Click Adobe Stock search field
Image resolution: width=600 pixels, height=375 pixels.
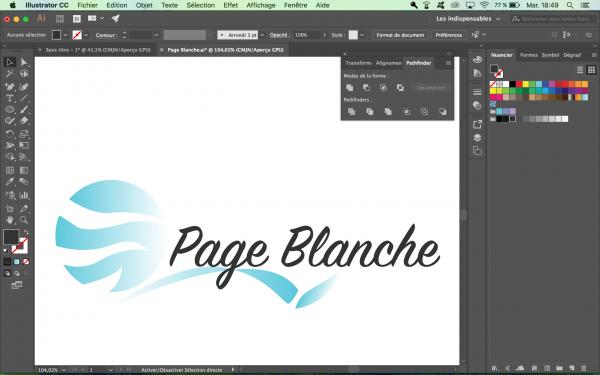click(x=555, y=19)
